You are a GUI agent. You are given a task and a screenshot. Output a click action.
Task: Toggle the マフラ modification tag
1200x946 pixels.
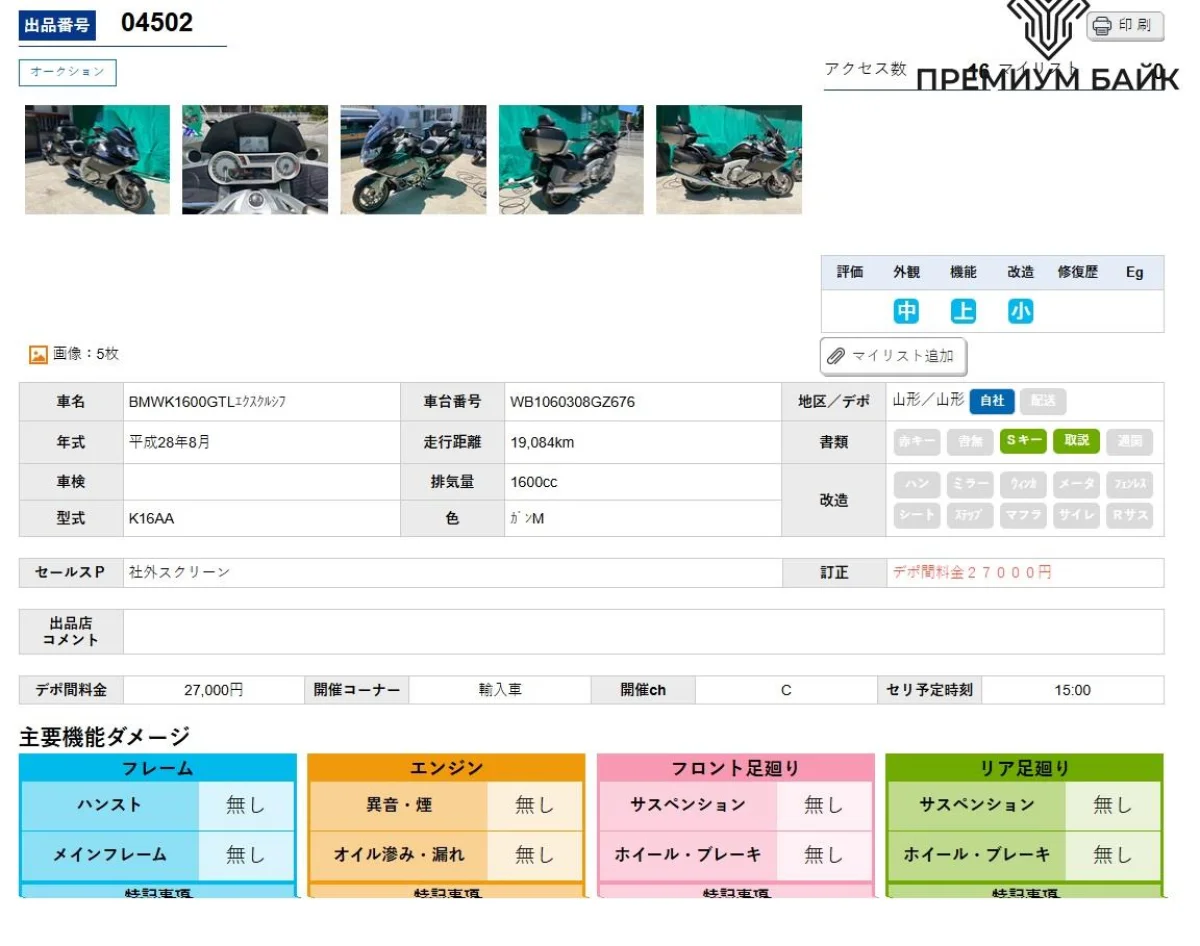point(1023,516)
